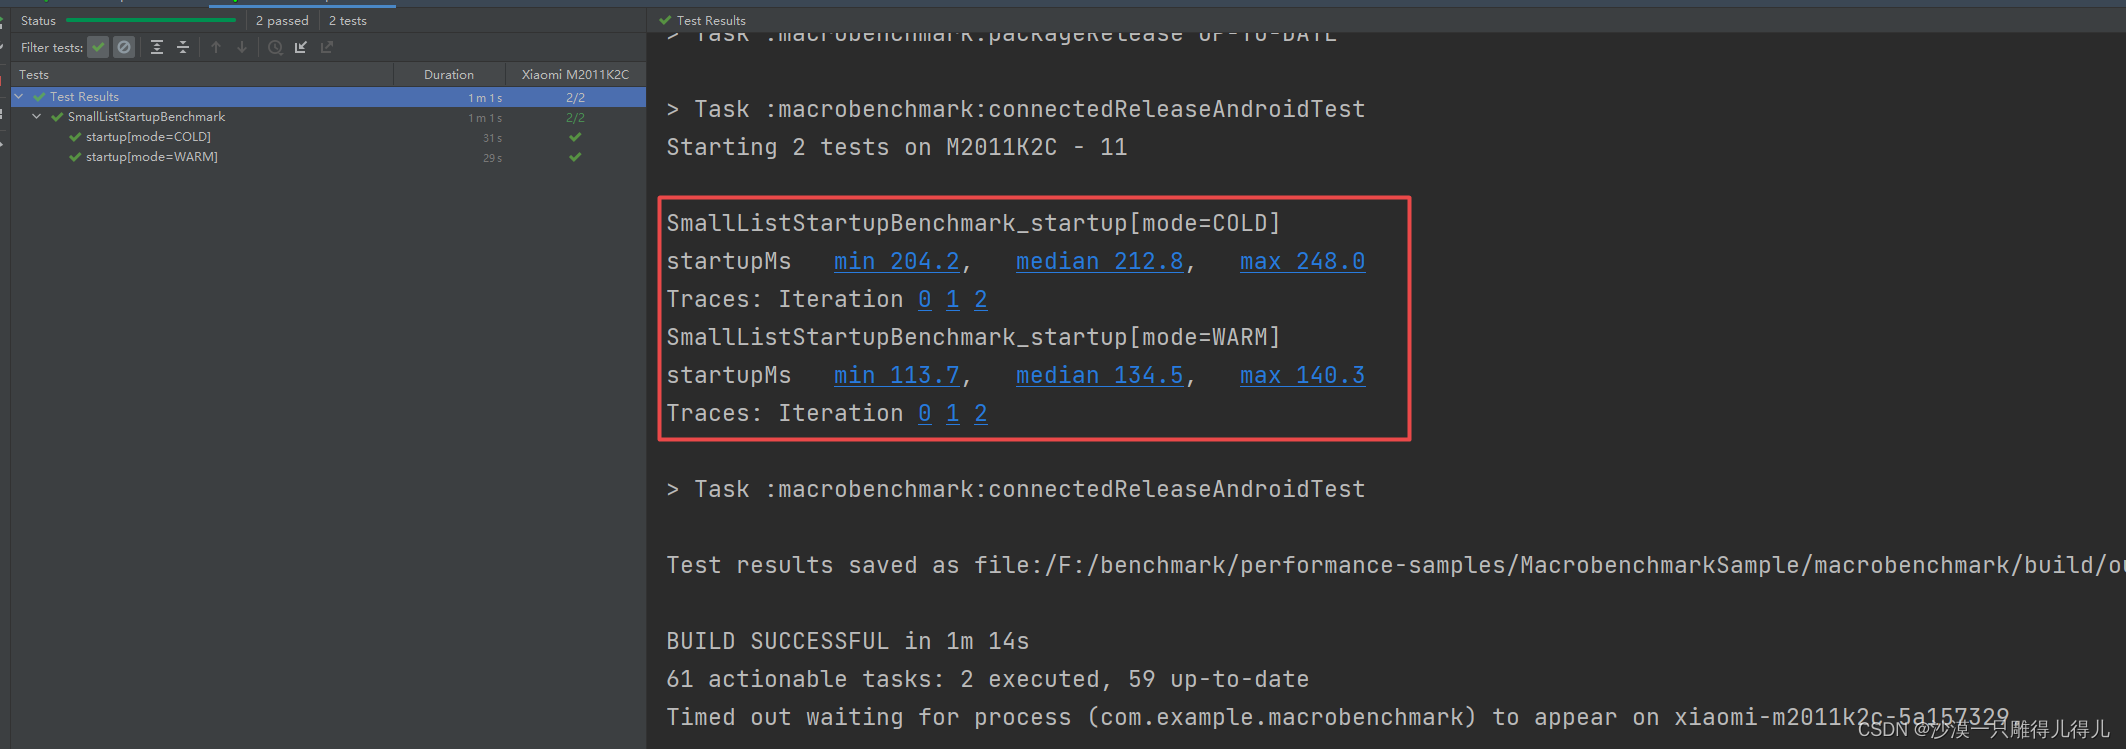Open COLD startup min 204.2 link
This screenshot has width=2126, height=749.
[897, 261]
